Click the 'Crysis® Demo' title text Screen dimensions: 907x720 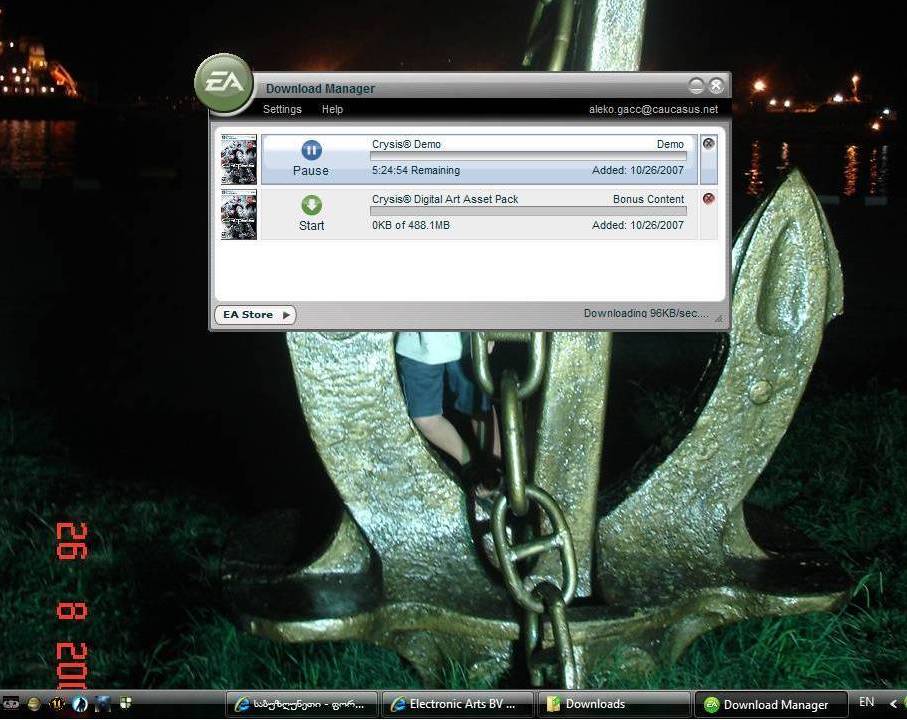coord(406,144)
